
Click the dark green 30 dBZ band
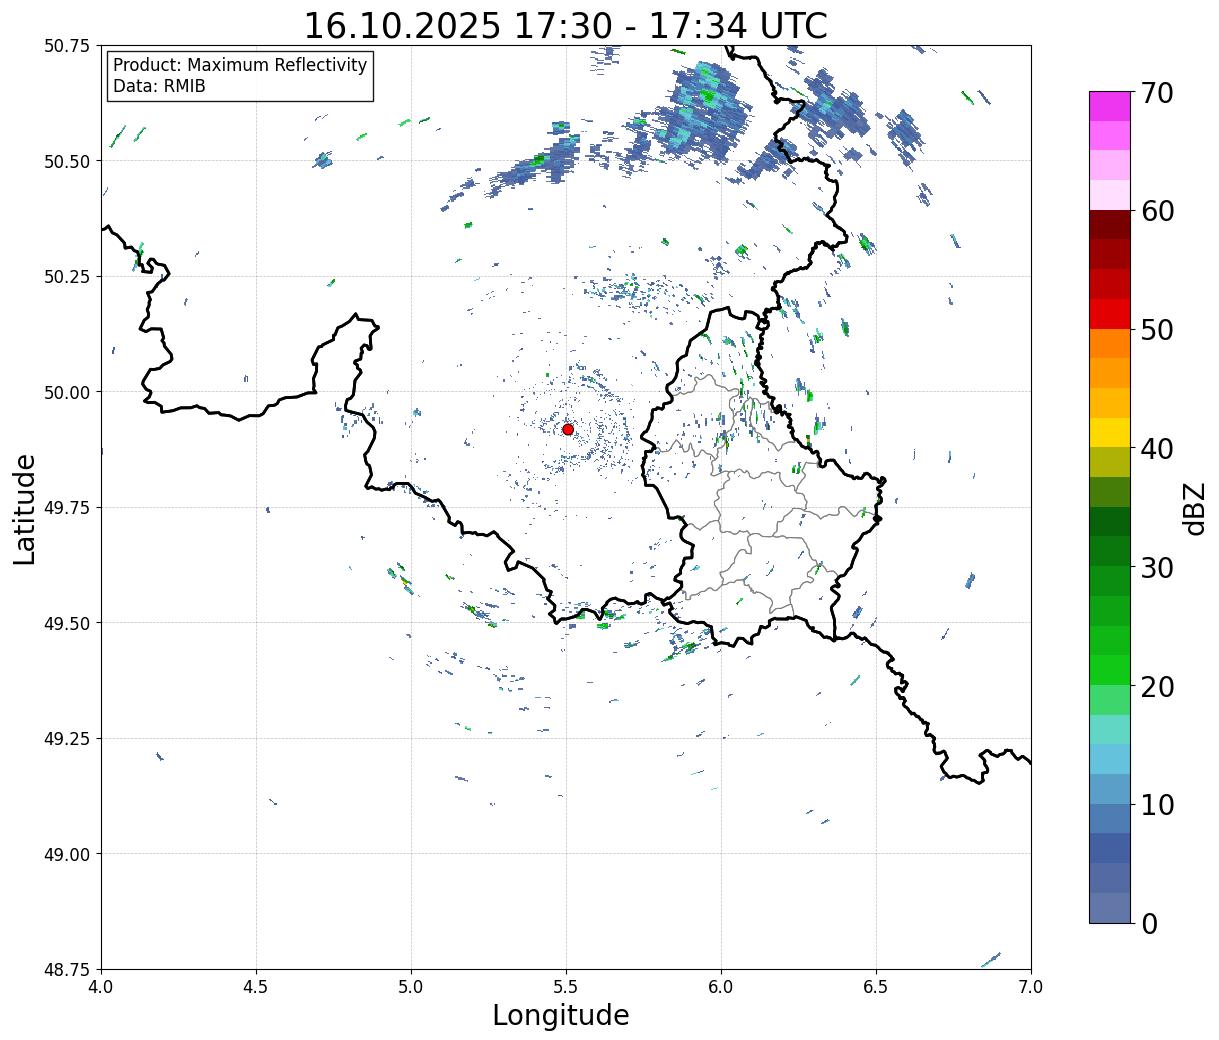[x=1110, y=551]
